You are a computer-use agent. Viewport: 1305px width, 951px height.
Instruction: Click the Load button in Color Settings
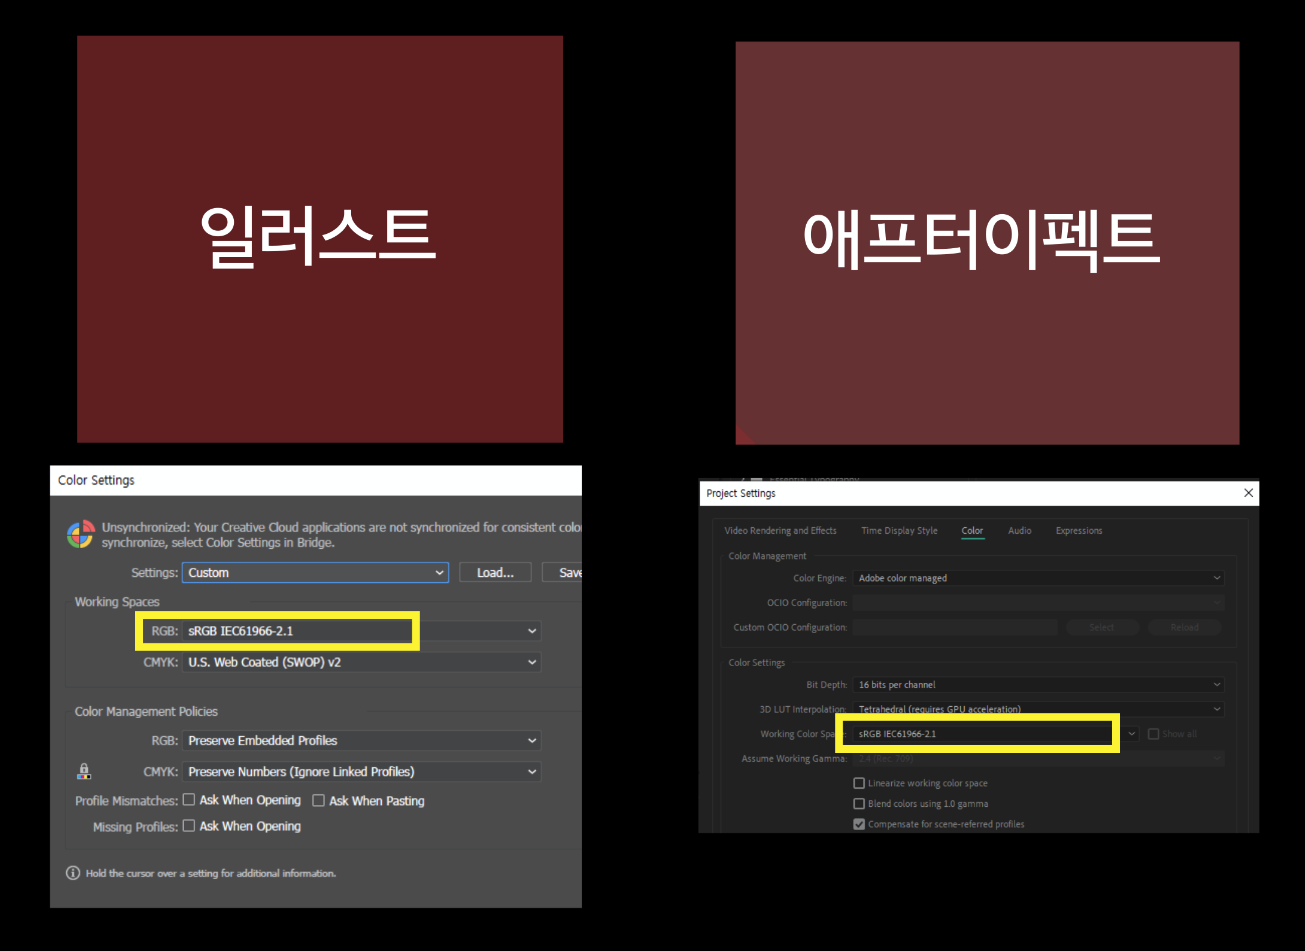coord(495,572)
